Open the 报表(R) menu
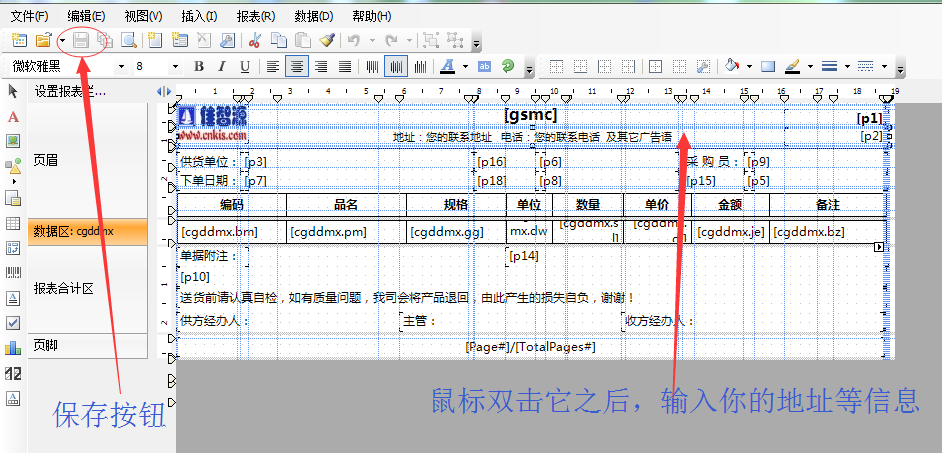Screen dimensions: 942x453 point(256,16)
